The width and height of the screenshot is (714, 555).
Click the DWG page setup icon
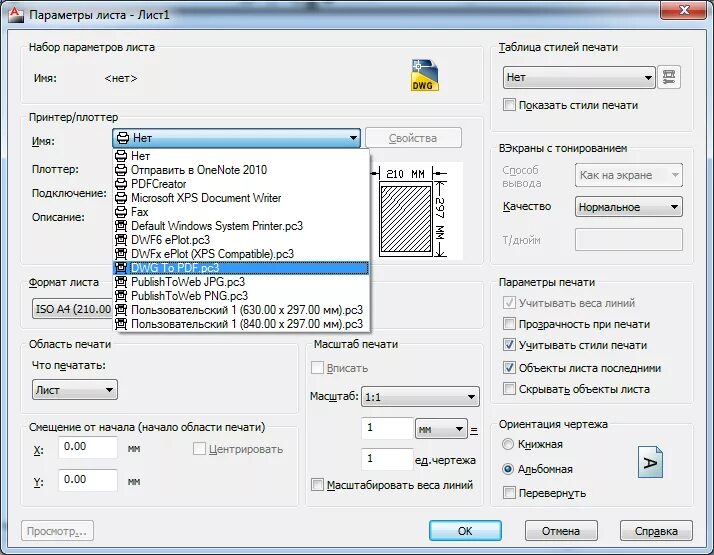tap(424, 75)
